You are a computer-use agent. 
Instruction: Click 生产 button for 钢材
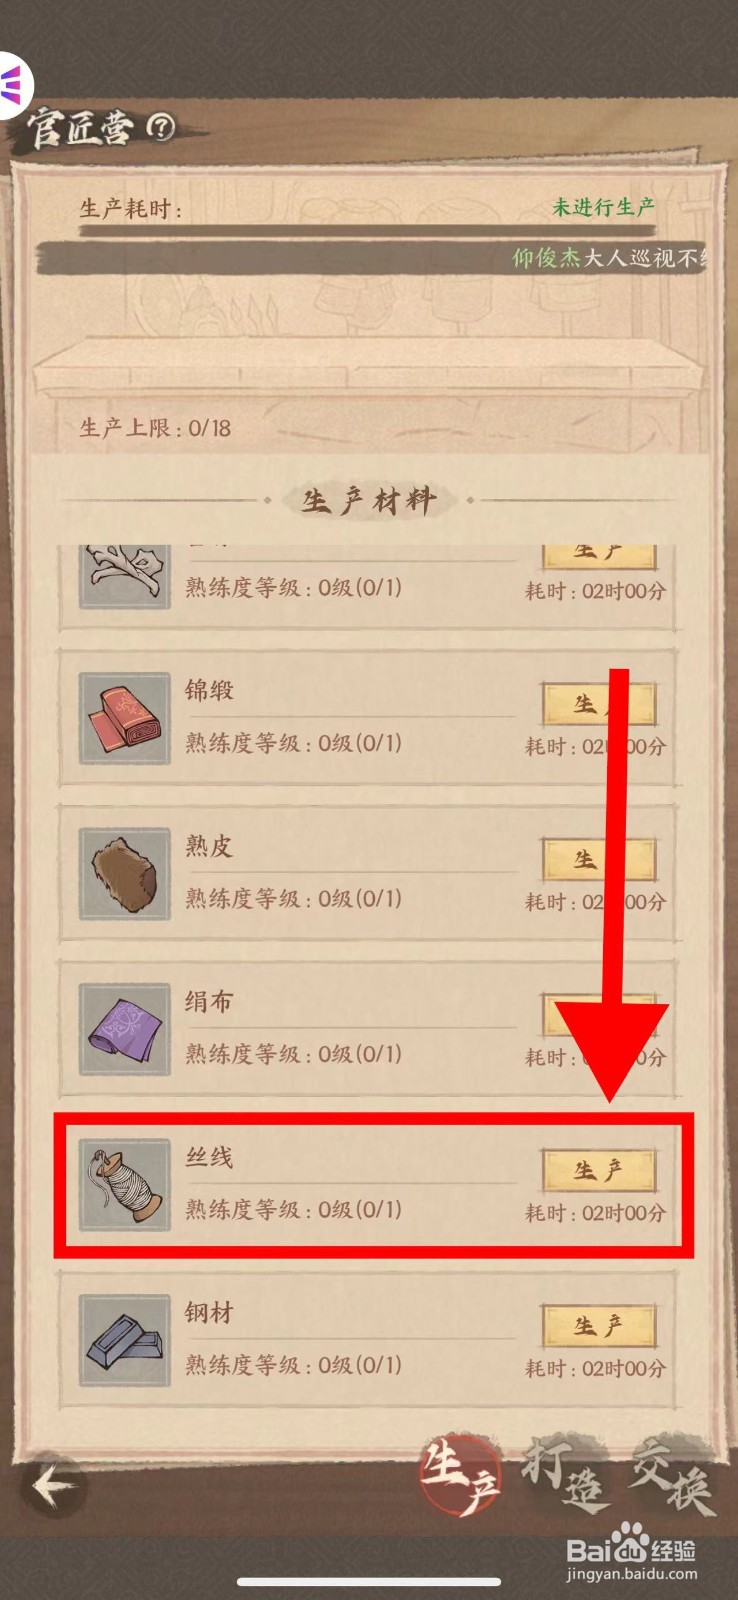click(x=598, y=1326)
